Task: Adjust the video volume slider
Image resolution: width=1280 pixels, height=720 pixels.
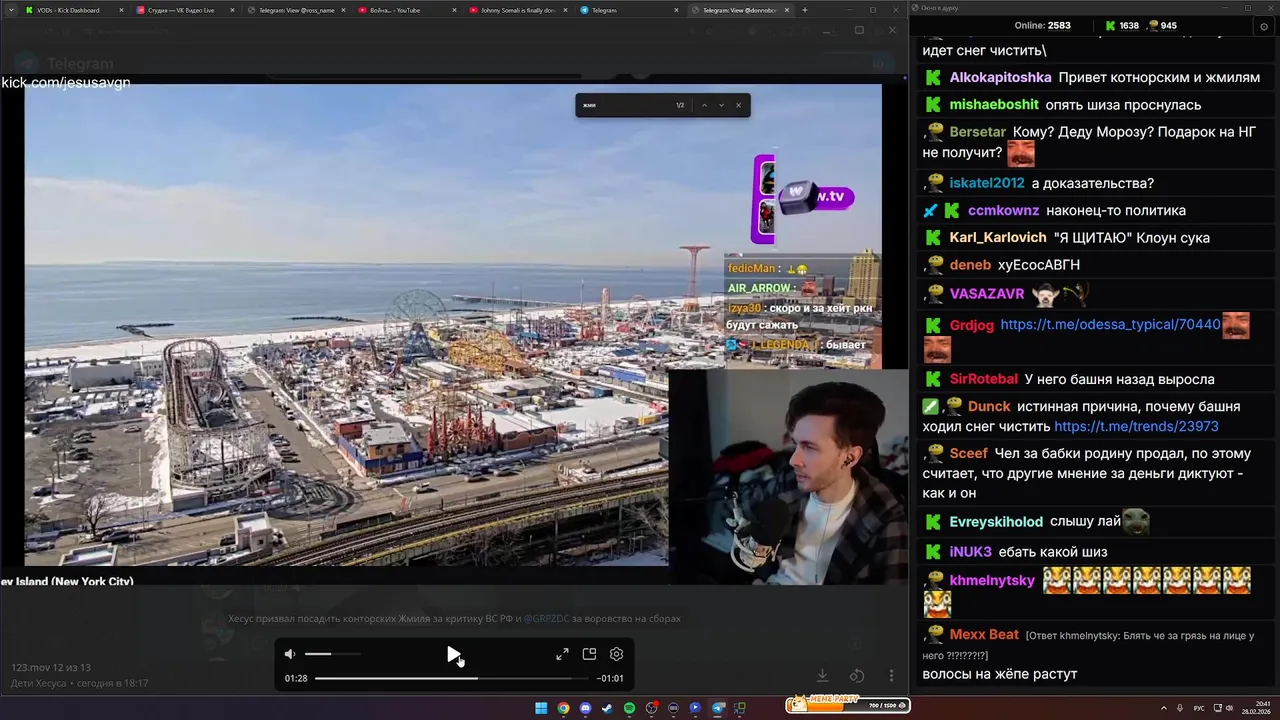Action: [332, 654]
